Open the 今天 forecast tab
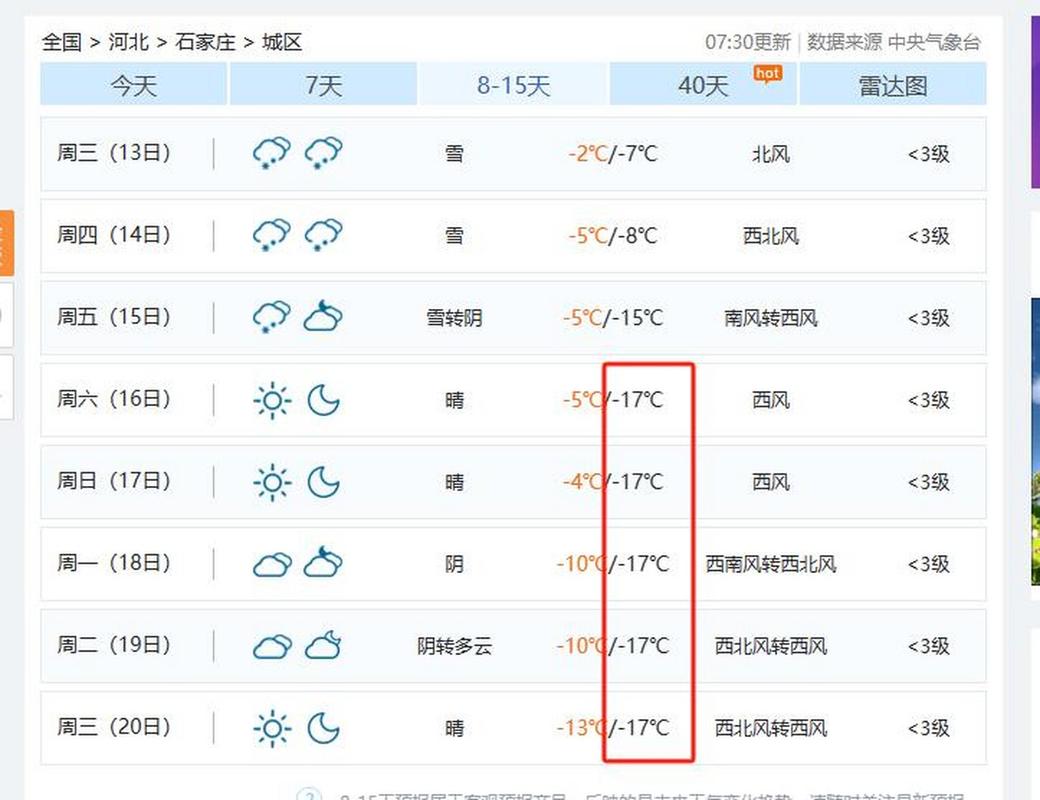Image resolution: width=1040 pixels, height=800 pixels. pyautogui.click(x=133, y=84)
